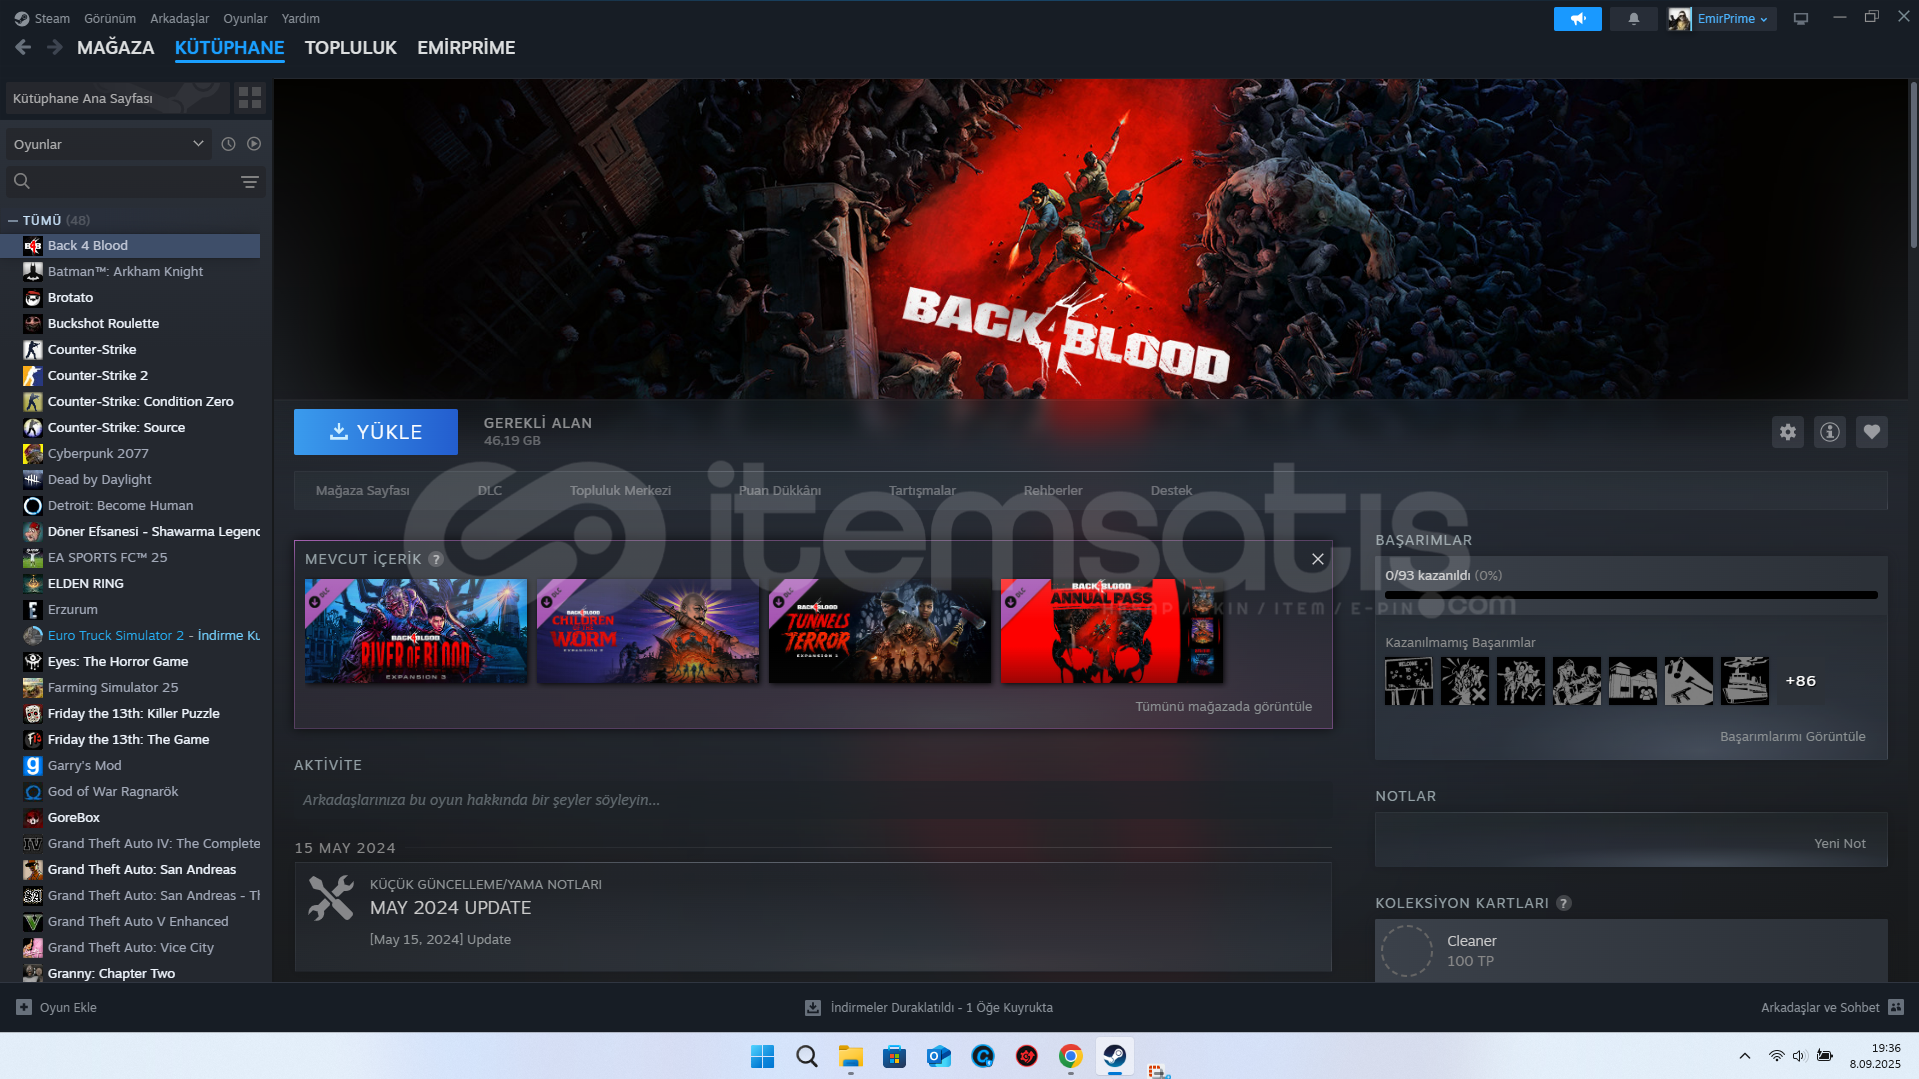Open MAY 2024 UPDATE news item
This screenshot has width=1919, height=1079.
[x=812, y=917]
